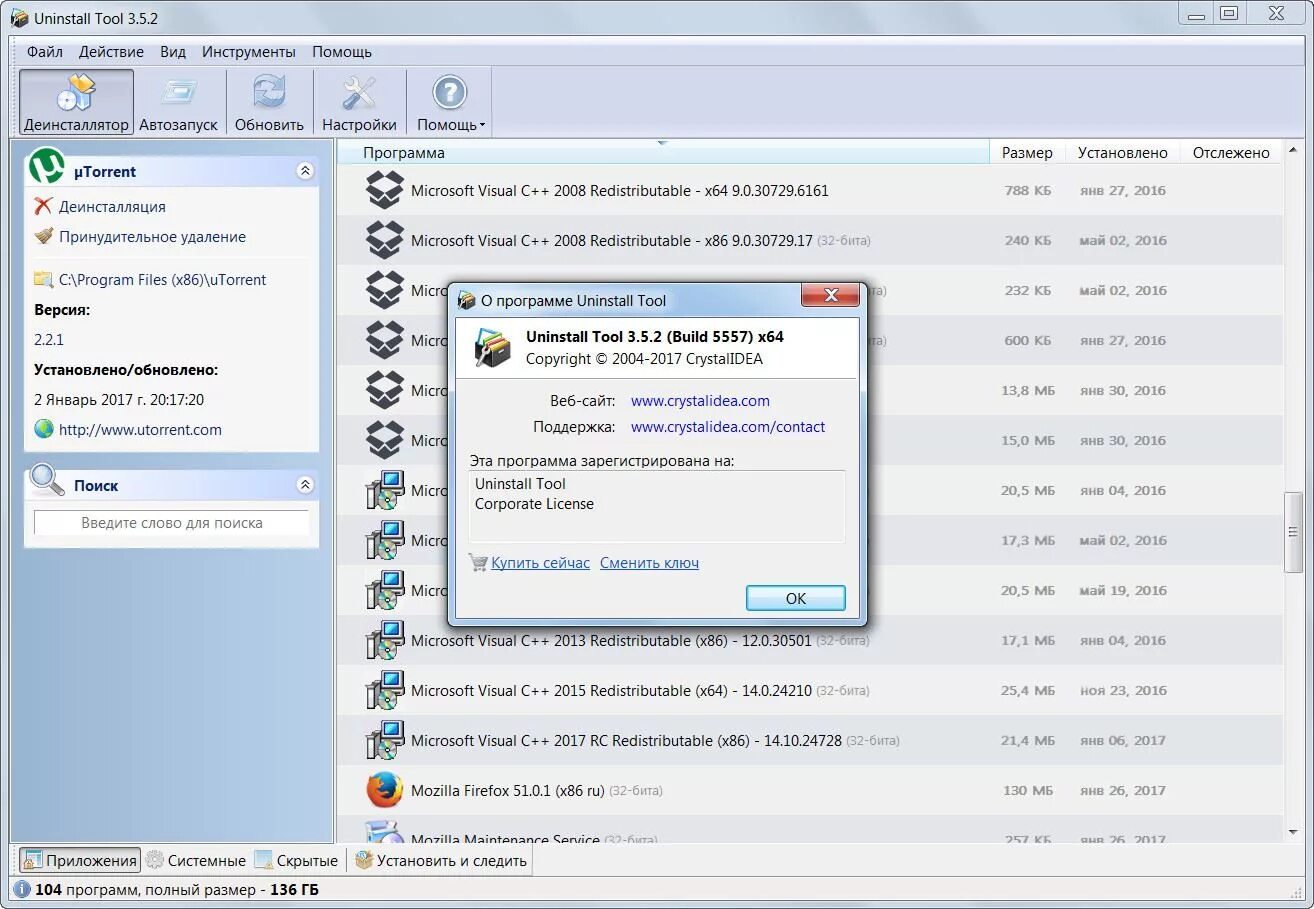Click the ноя 23, 2016 install date

(x=1123, y=690)
